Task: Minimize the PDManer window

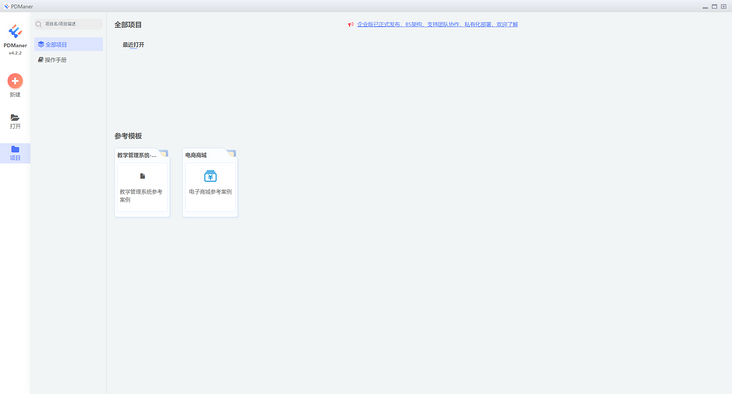Action: coord(705,7)
